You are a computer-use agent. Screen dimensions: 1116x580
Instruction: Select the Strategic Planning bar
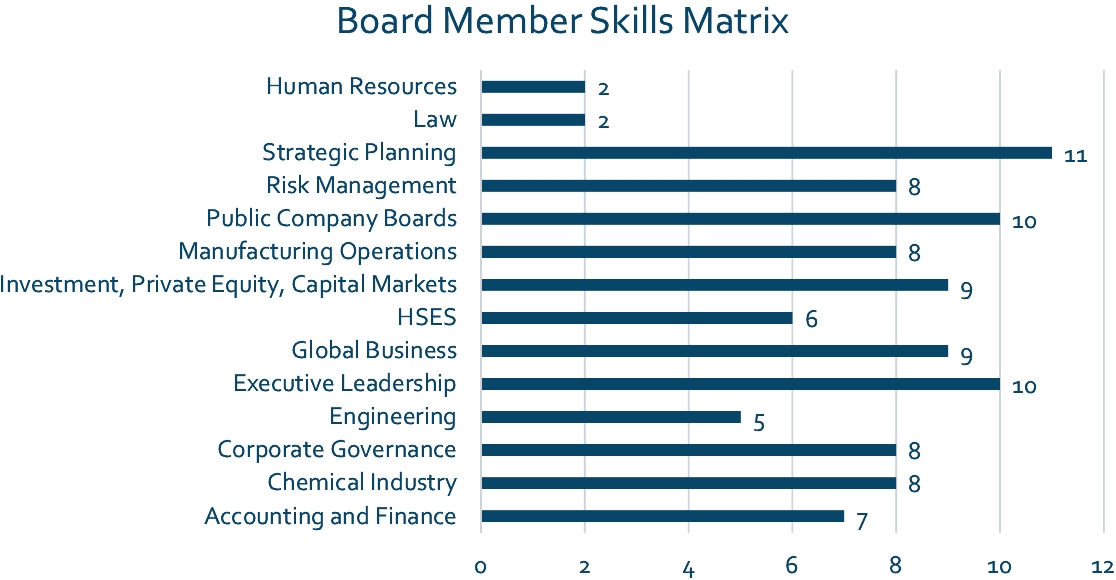(x=766, y=153)
